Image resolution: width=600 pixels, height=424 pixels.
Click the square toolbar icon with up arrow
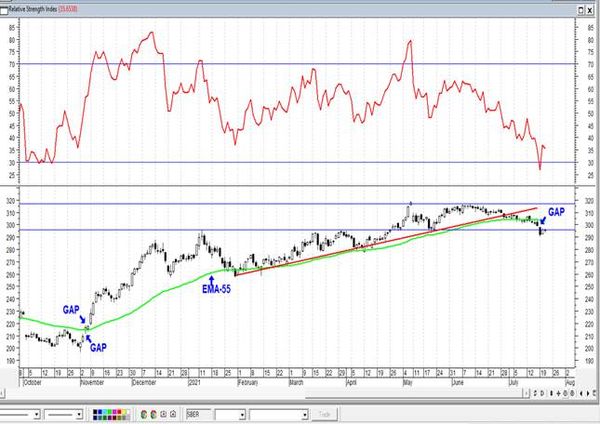click(x=163, y=414)
